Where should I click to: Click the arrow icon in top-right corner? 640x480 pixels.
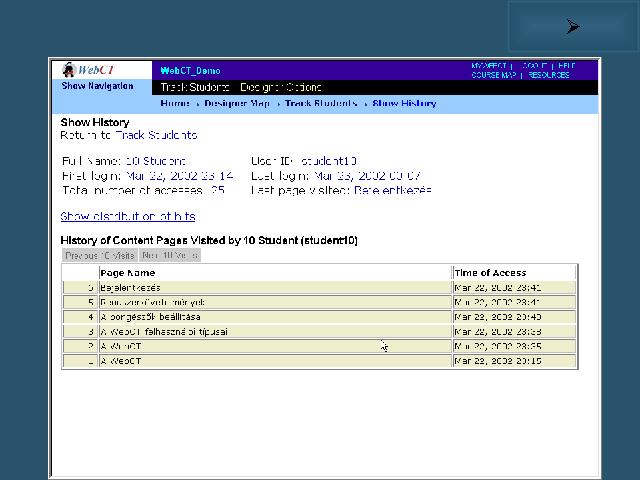pyautogui.click(x=573, y=27)
